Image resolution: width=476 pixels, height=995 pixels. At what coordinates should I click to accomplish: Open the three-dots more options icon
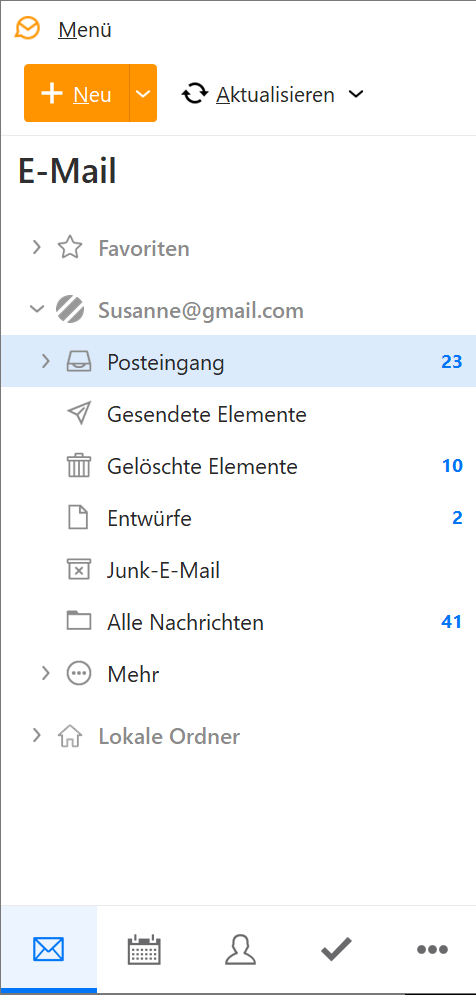point(432,950)
